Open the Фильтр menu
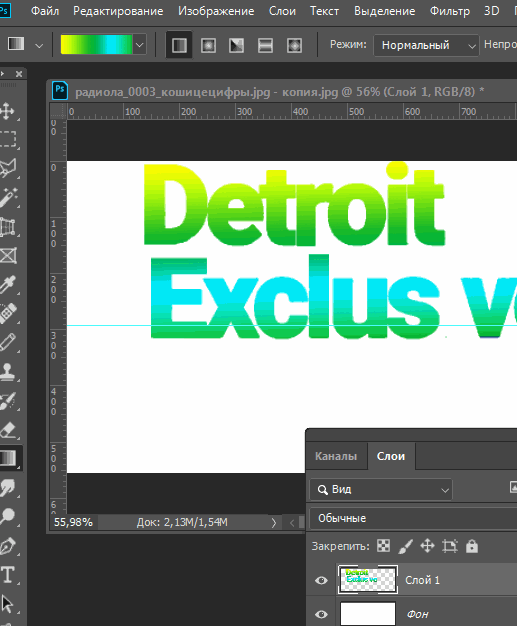This screenshot has height=626, width=517. 450,11
